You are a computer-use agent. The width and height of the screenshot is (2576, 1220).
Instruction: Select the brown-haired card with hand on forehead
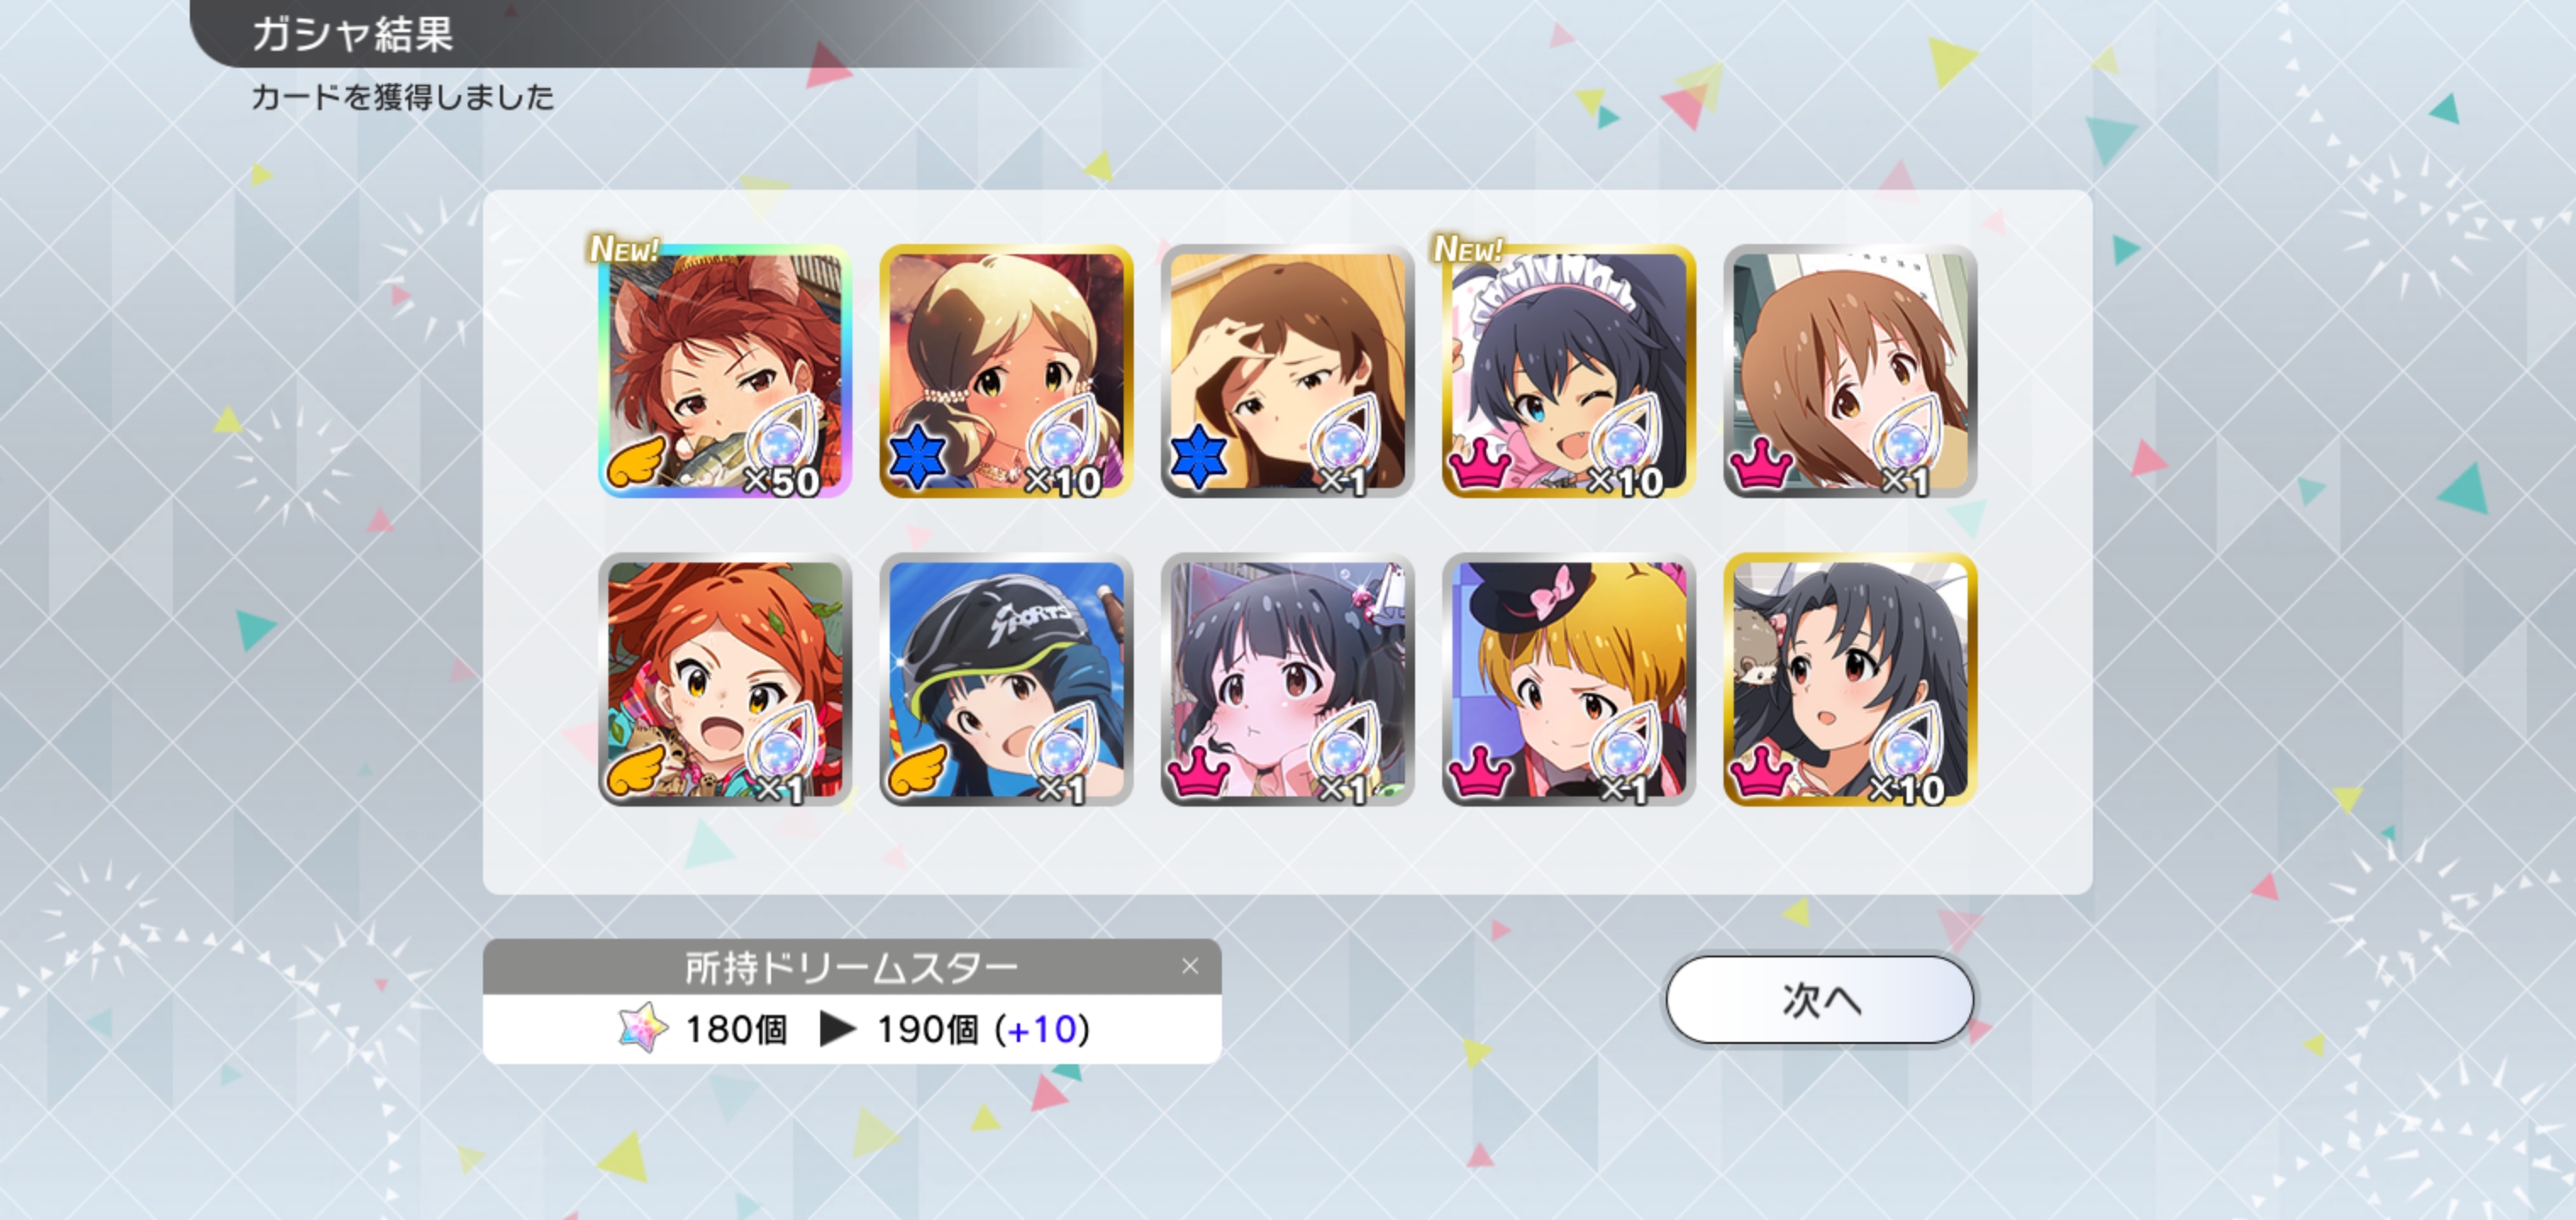coord(1287,371)
